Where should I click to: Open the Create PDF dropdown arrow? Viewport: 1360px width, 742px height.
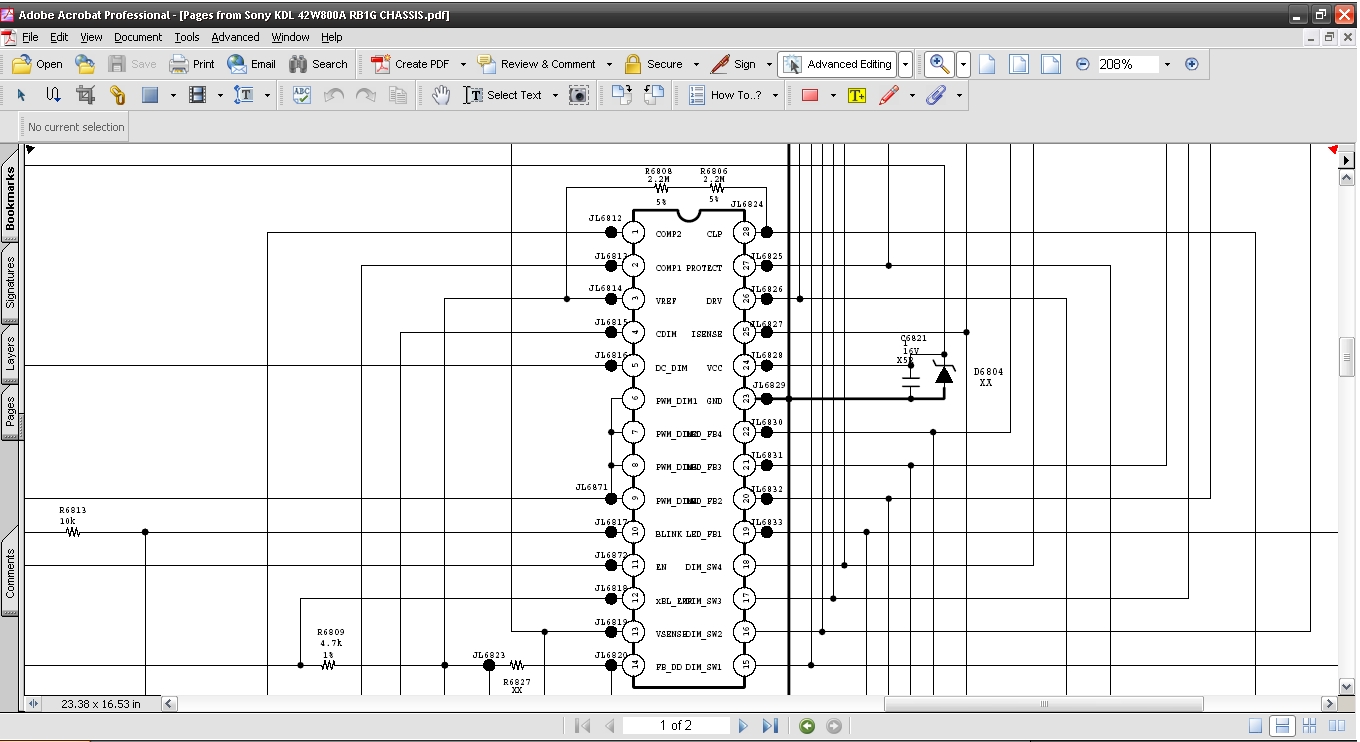[x=463, y=64]
